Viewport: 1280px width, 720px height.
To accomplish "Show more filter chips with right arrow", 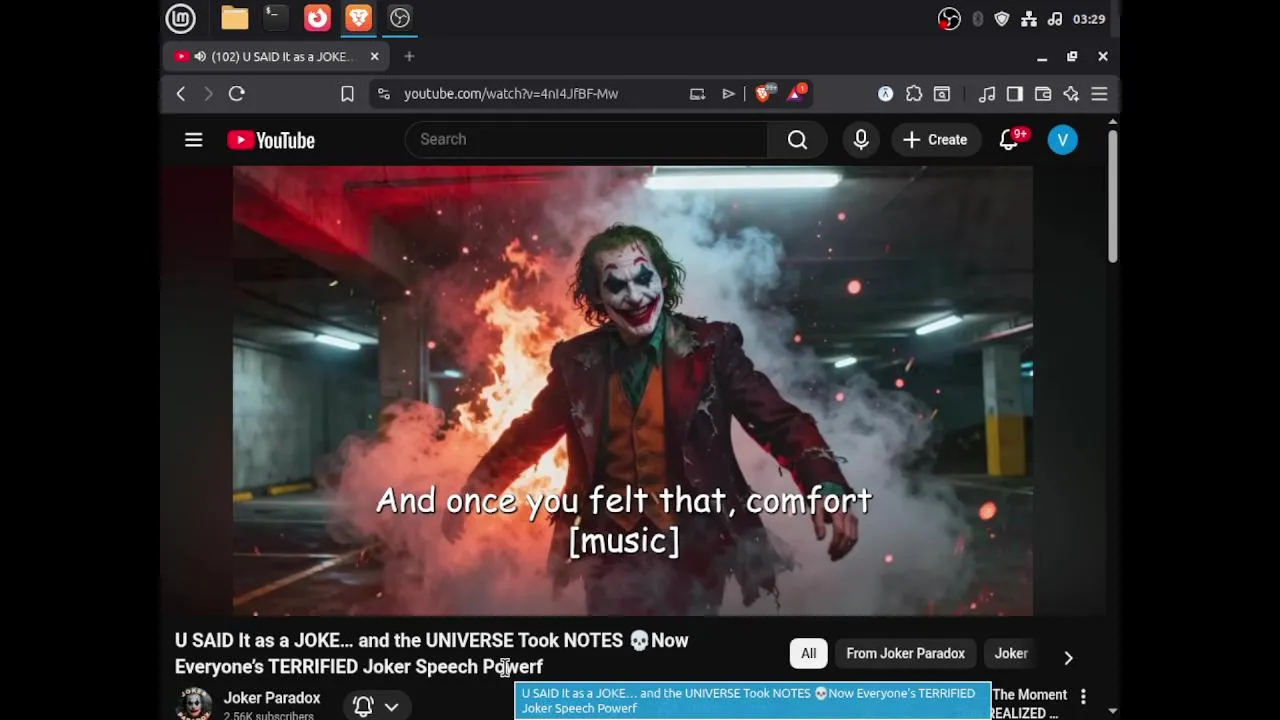I will [x=1068, y=657].
